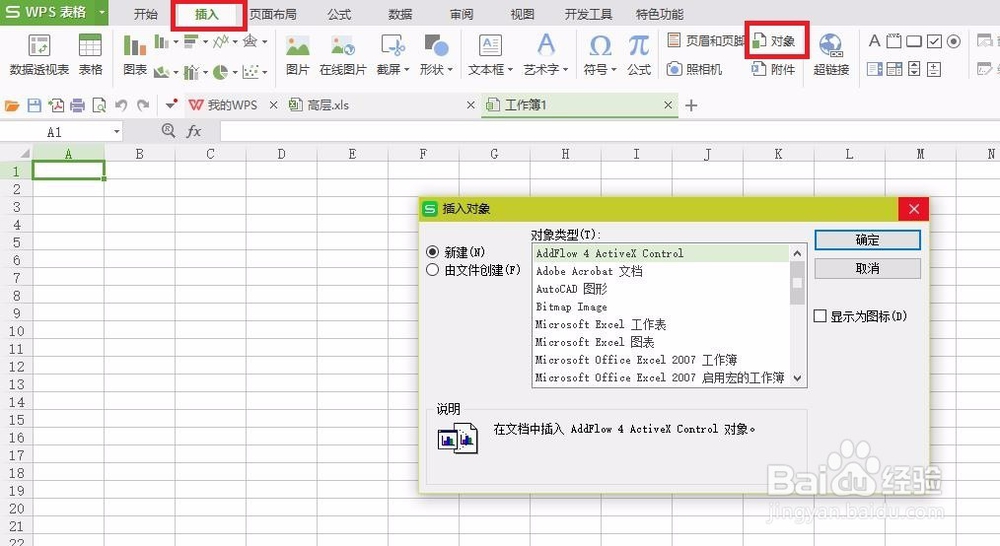This screenshot has width=1000, height=546.
Task: Insert a 文本框 text box
Action: point(490,55)
